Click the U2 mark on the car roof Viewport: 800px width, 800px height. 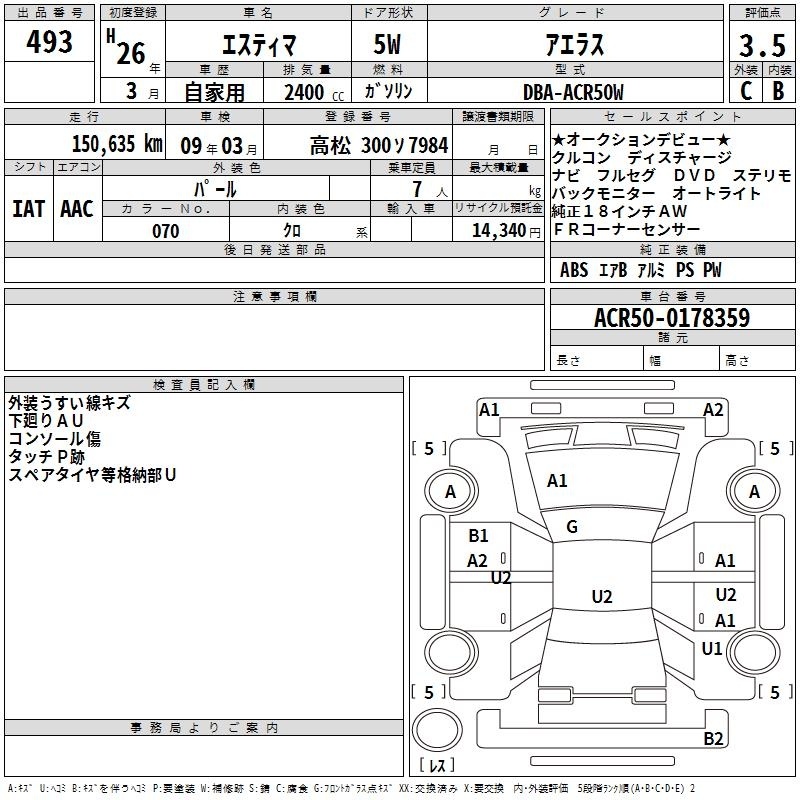601,597
